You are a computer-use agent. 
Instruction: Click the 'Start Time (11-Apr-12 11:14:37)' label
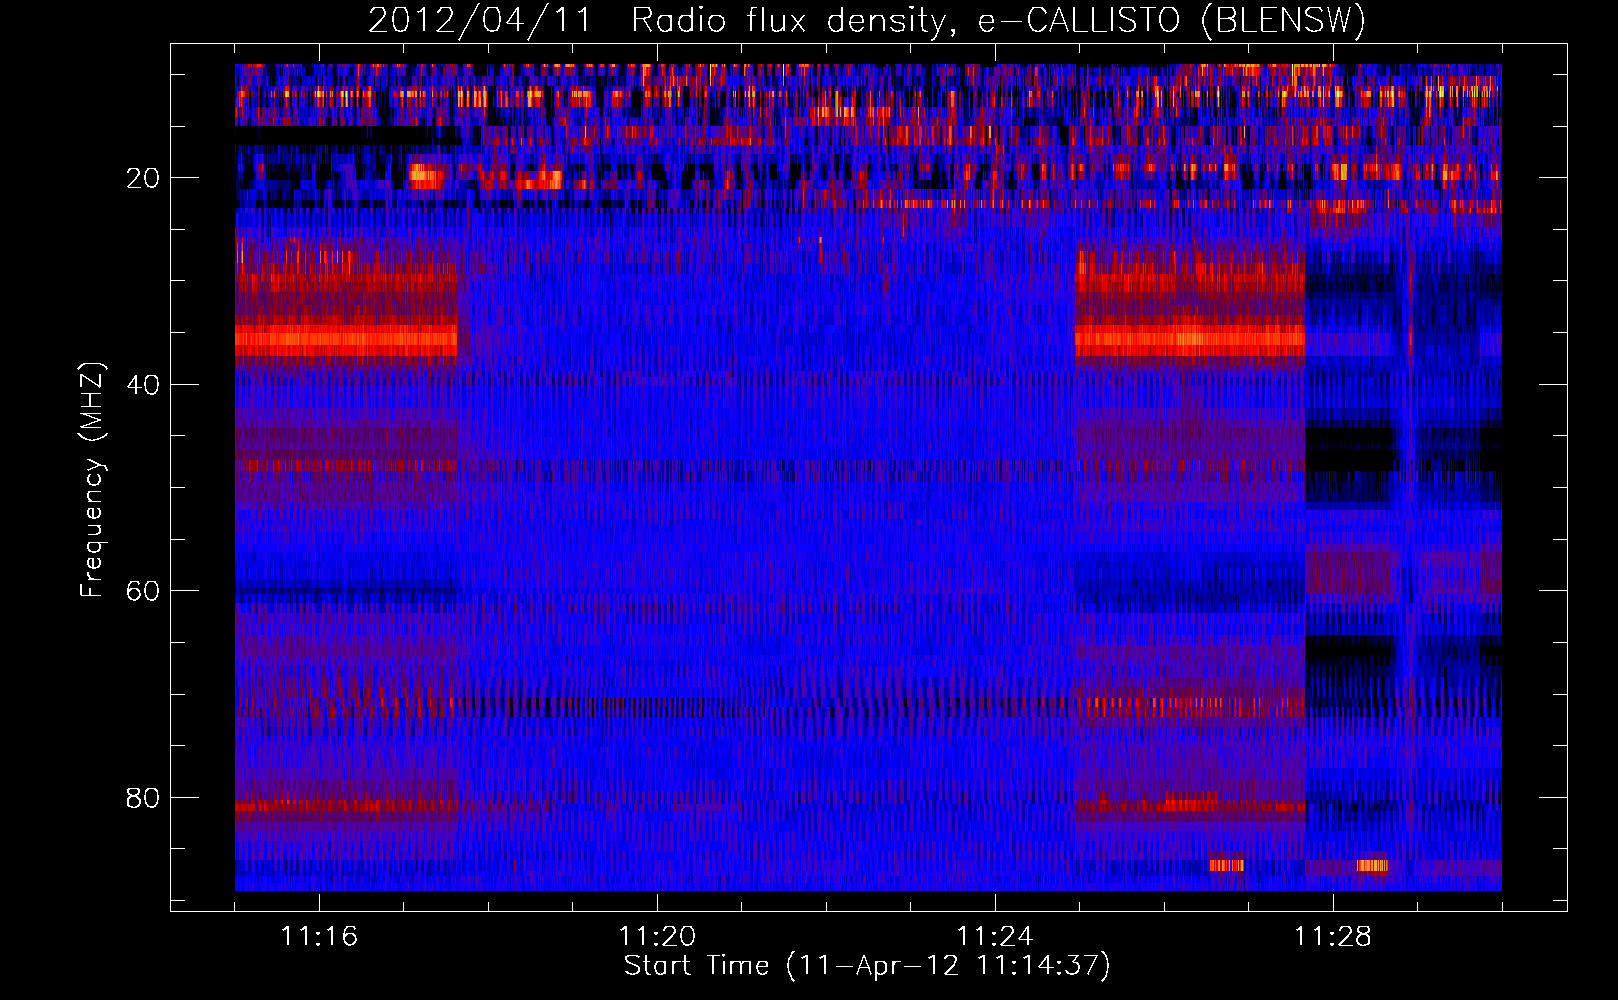coord(867,966)
